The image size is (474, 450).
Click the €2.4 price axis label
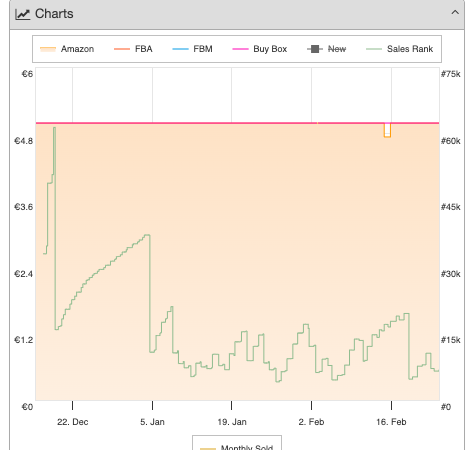pyautogui.click(x=23, y=274)
